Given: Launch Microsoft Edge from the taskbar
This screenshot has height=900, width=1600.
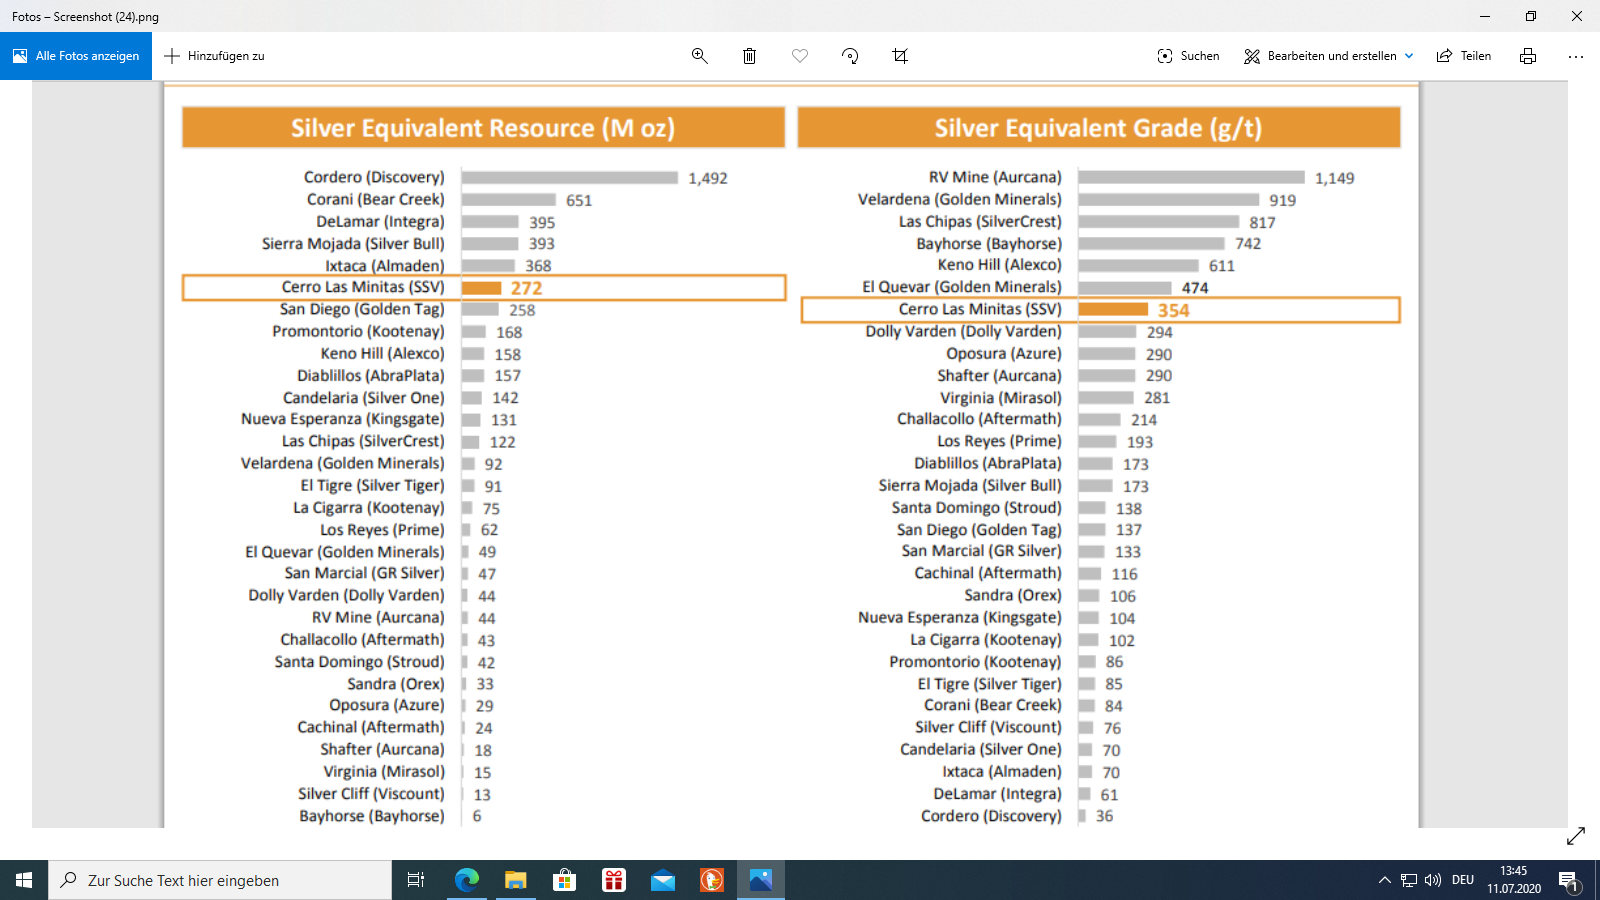Looking at the screenshot, I should [x=466, y=880].
